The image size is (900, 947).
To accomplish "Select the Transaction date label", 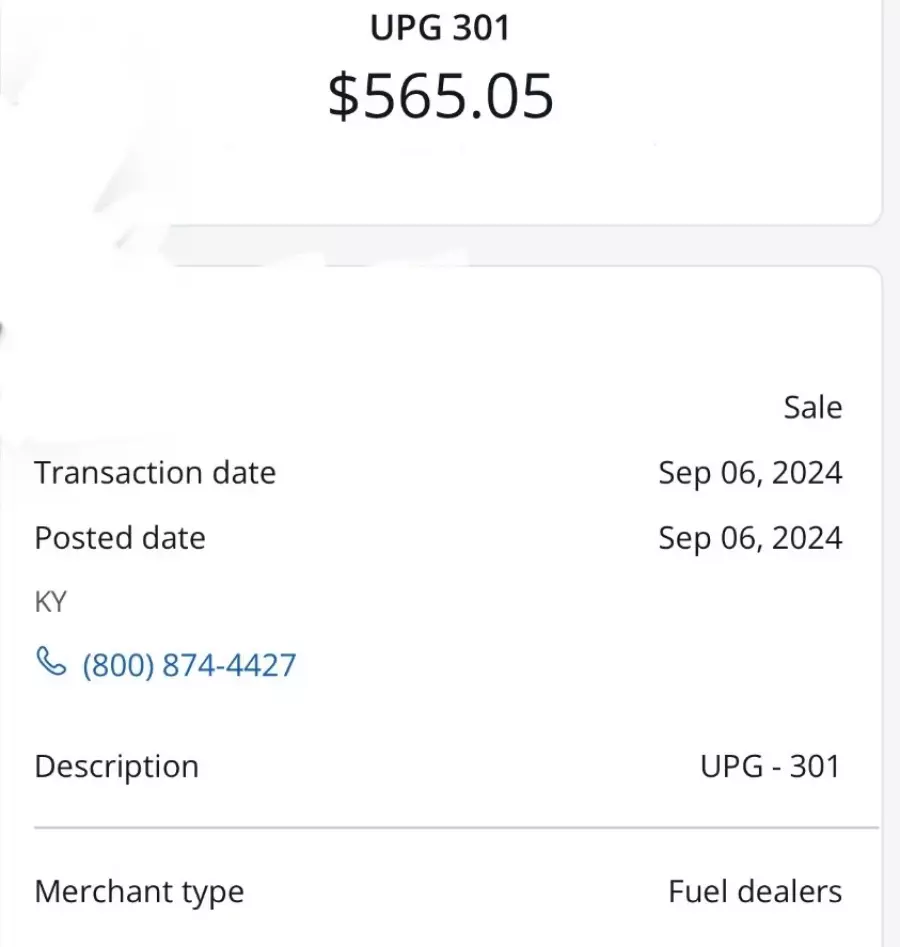I will 155,472.
